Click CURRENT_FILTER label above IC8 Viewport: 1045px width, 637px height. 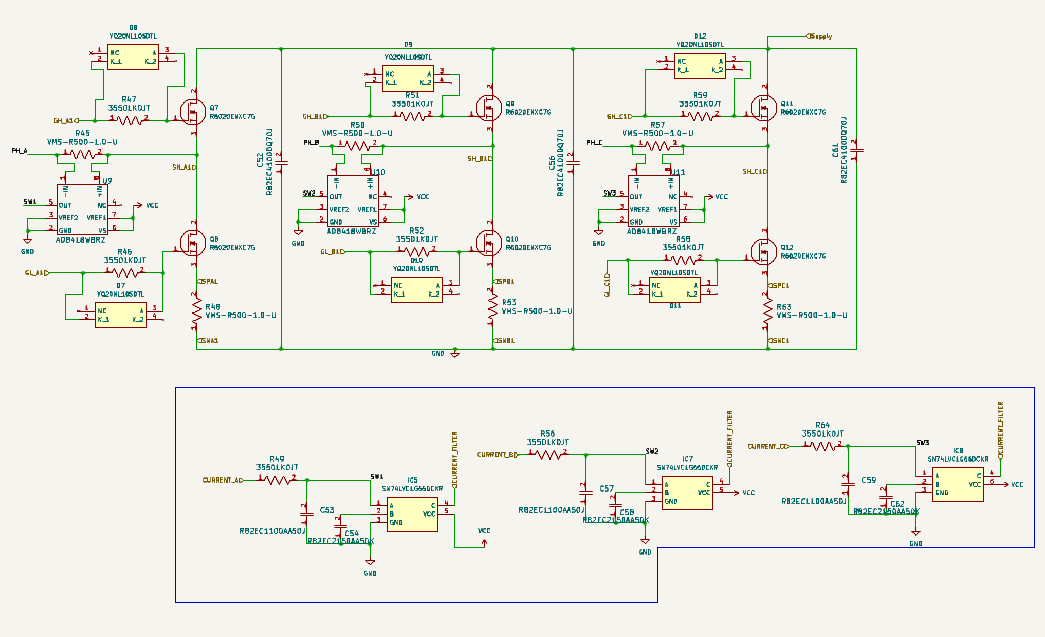click(1000, 430)
